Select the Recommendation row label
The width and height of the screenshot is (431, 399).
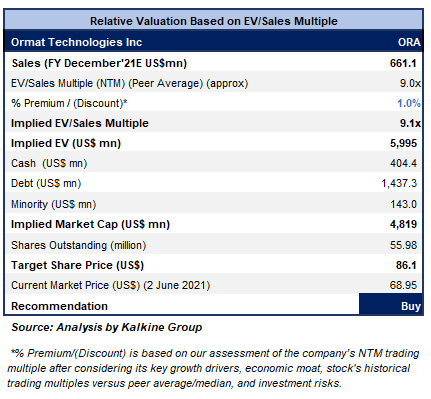point(59,306)
